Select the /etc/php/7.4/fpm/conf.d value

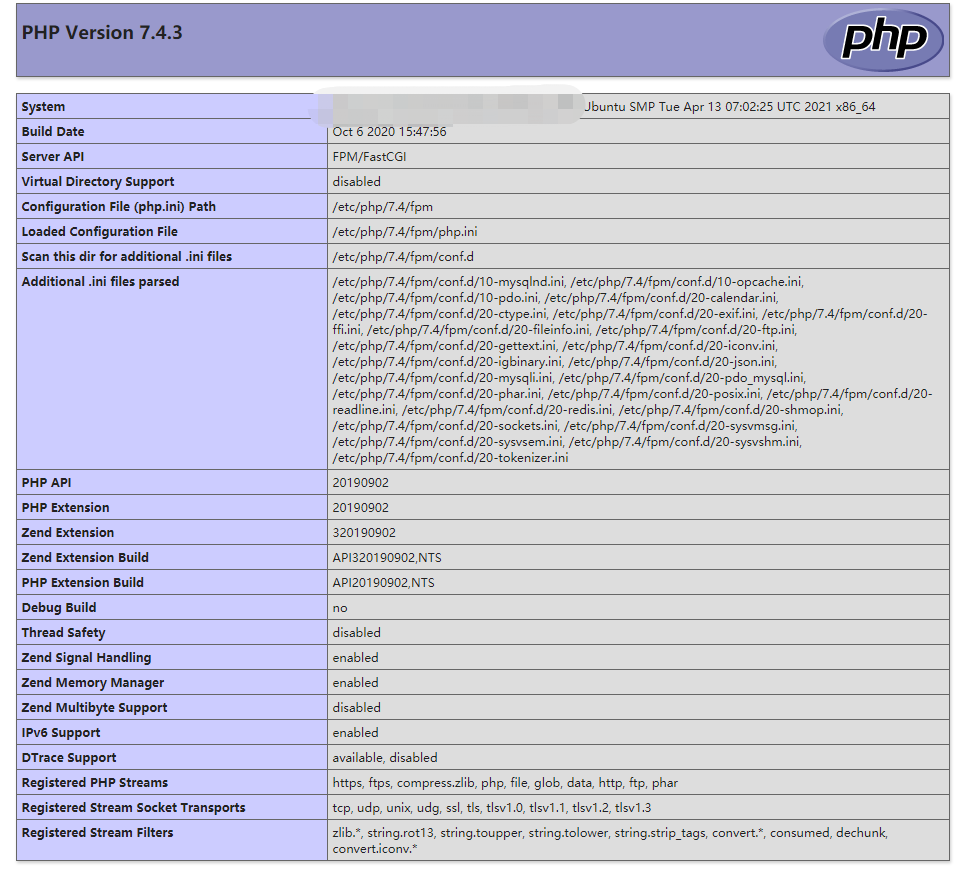pyautogui.click(x=403, y=257)
